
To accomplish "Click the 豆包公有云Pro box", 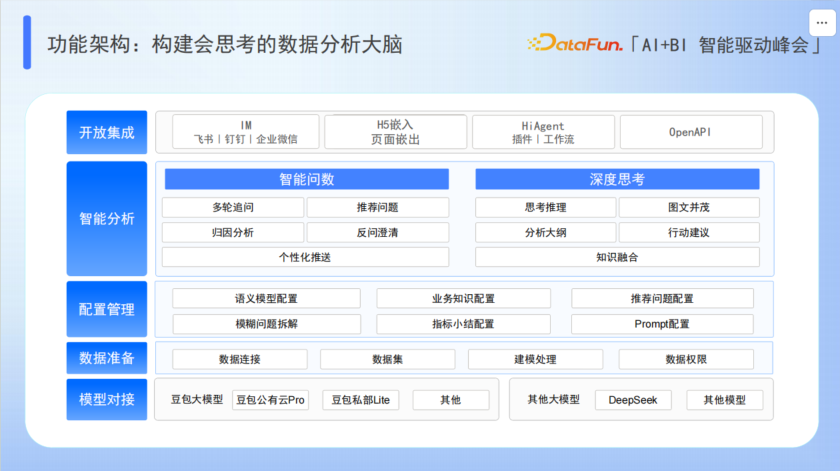I will (x=271, y=400).
